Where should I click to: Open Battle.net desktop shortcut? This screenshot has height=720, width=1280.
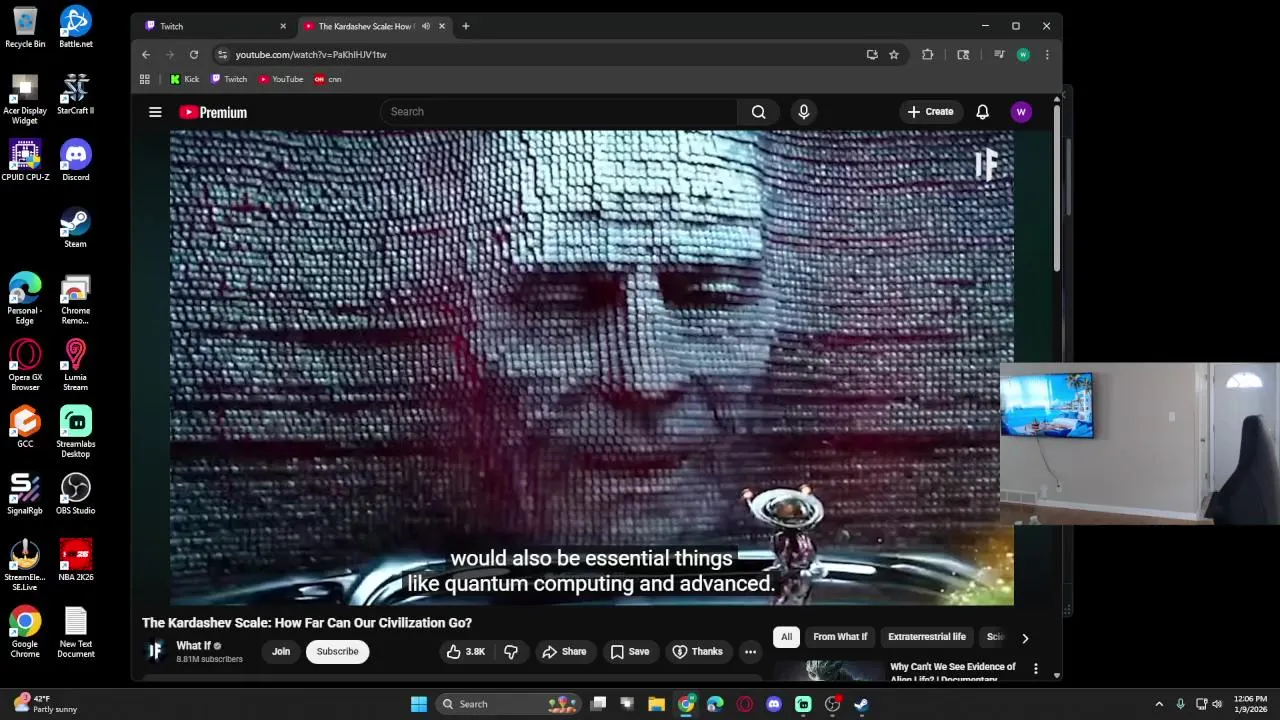pos(76,27)
